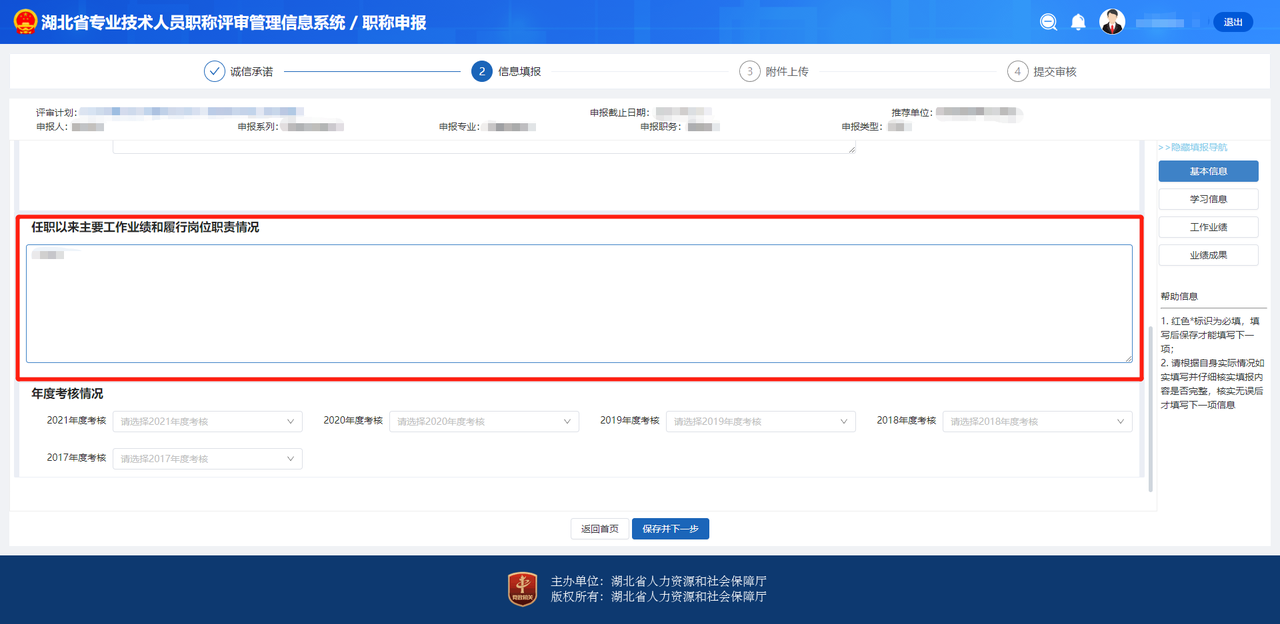
Task: Open the 2018年度考核 dropdown
Action: [1037, 421]
